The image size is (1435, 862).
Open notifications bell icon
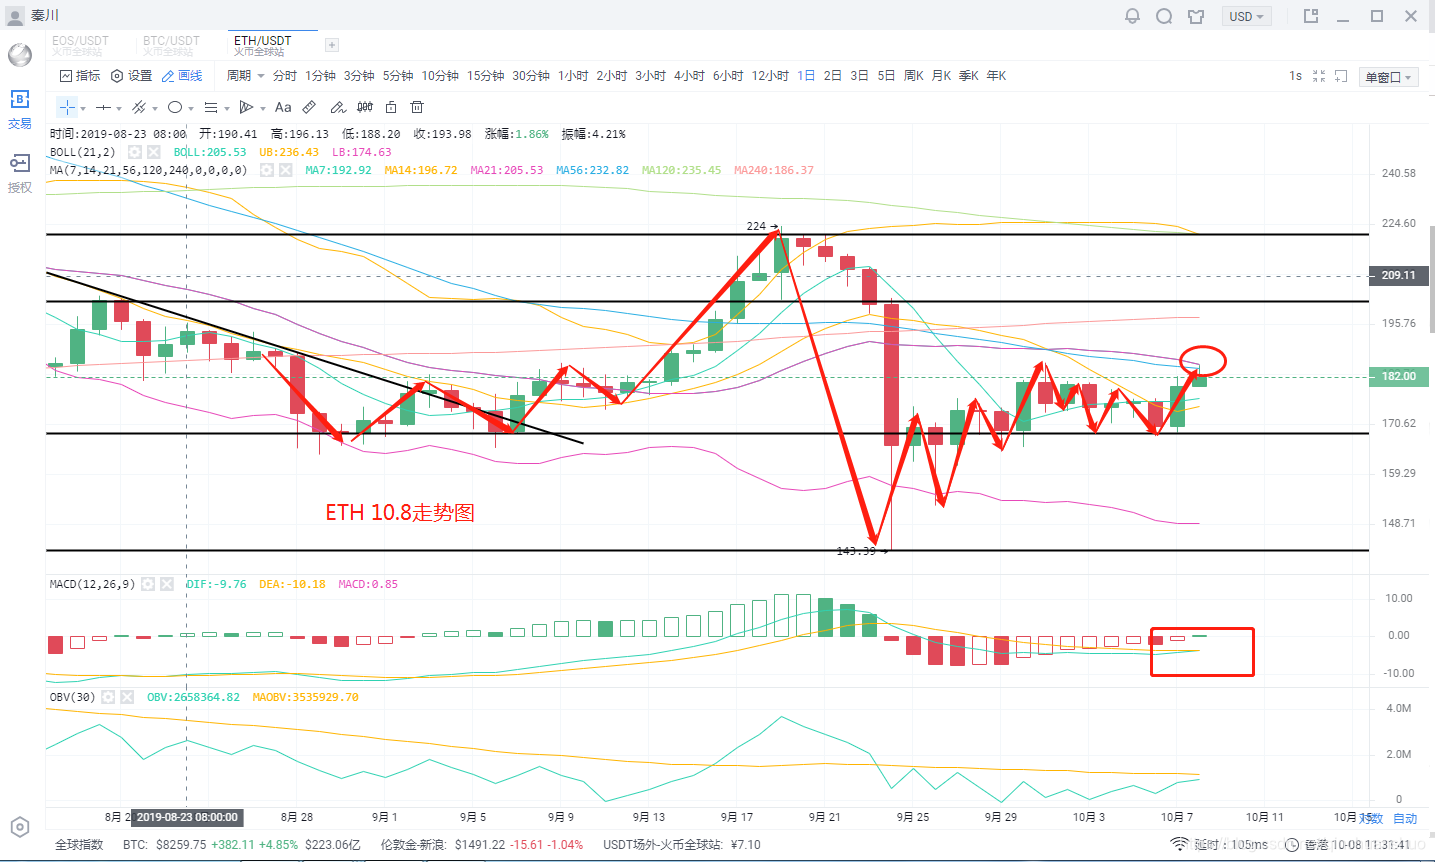pyautogui.click(x=1132, y=16)
